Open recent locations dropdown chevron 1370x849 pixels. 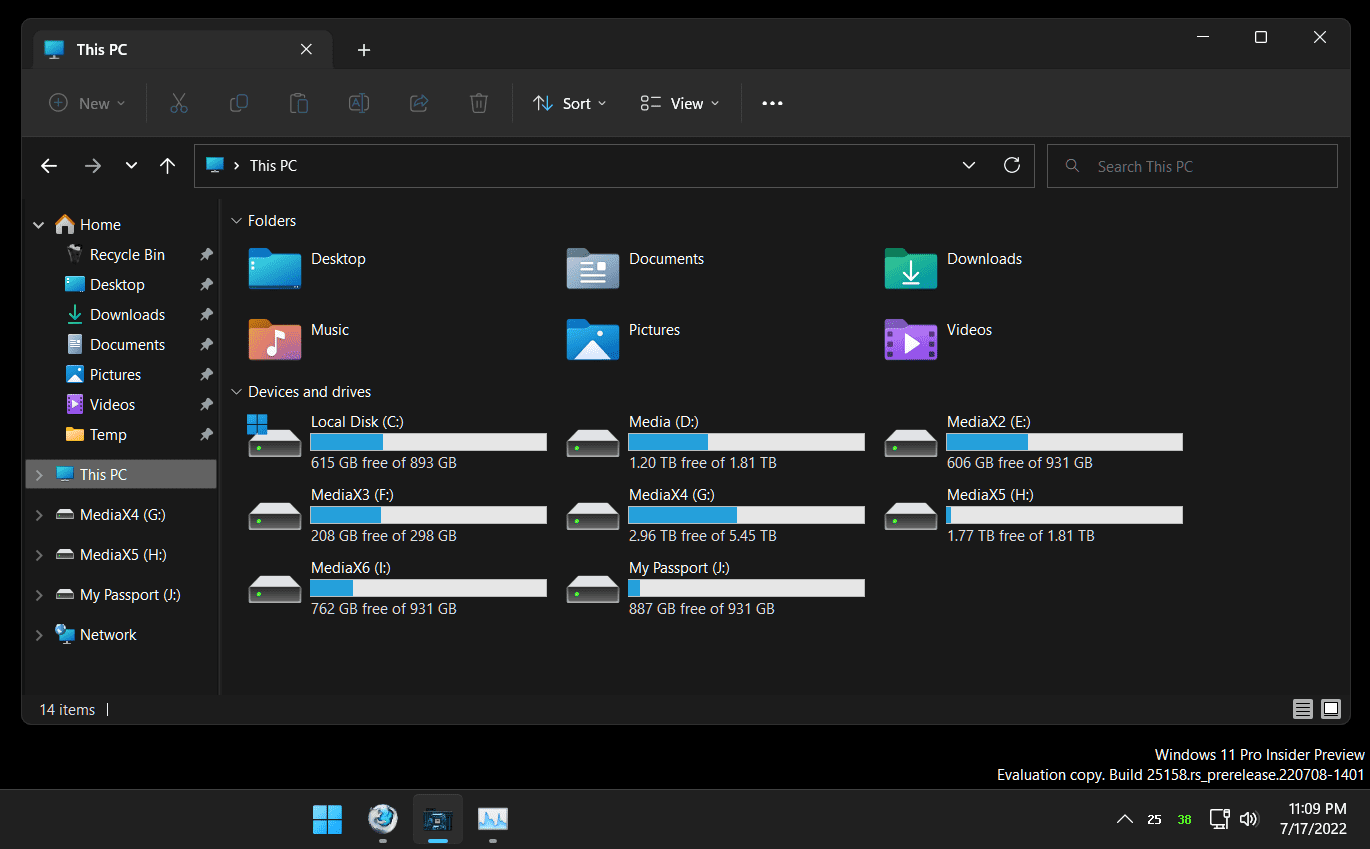click(x=131, y=166)
